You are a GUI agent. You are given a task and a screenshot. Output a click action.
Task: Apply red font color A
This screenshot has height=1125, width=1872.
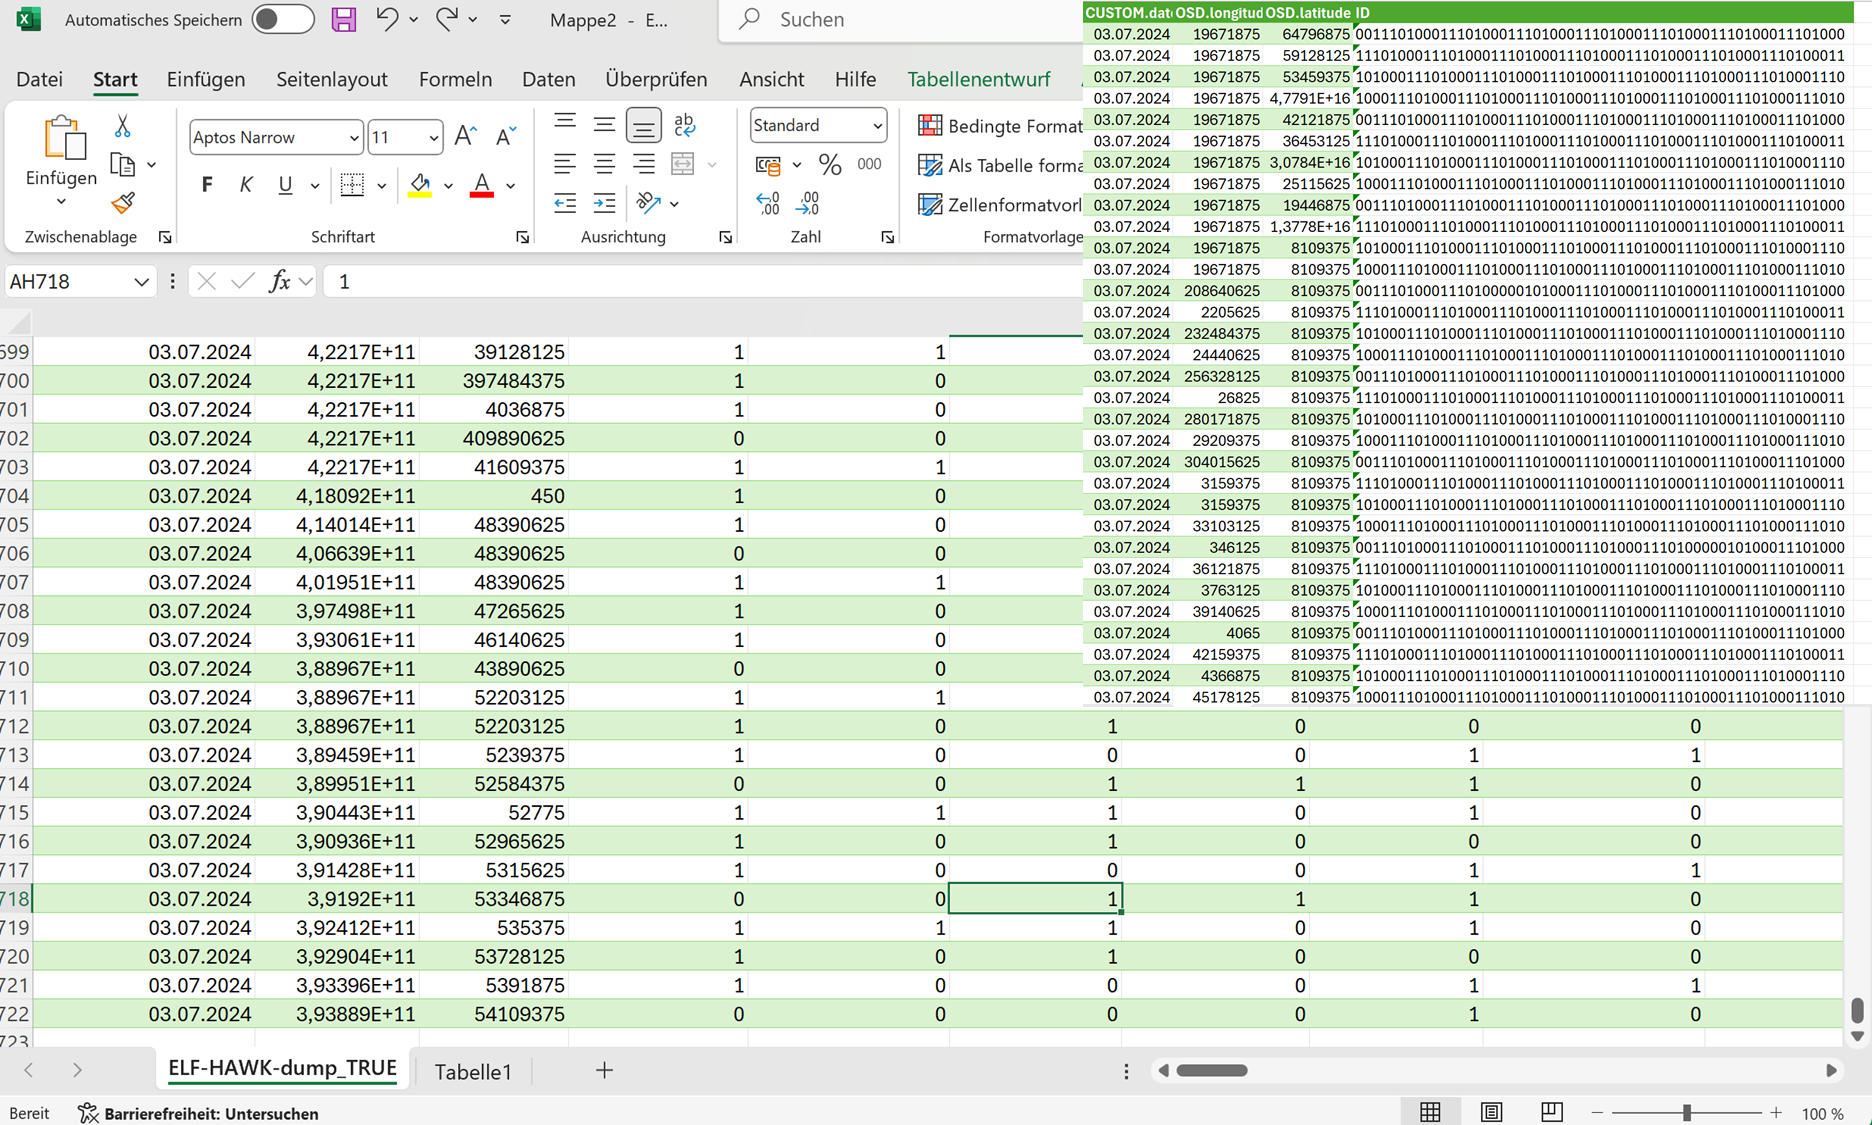(482, 185)
